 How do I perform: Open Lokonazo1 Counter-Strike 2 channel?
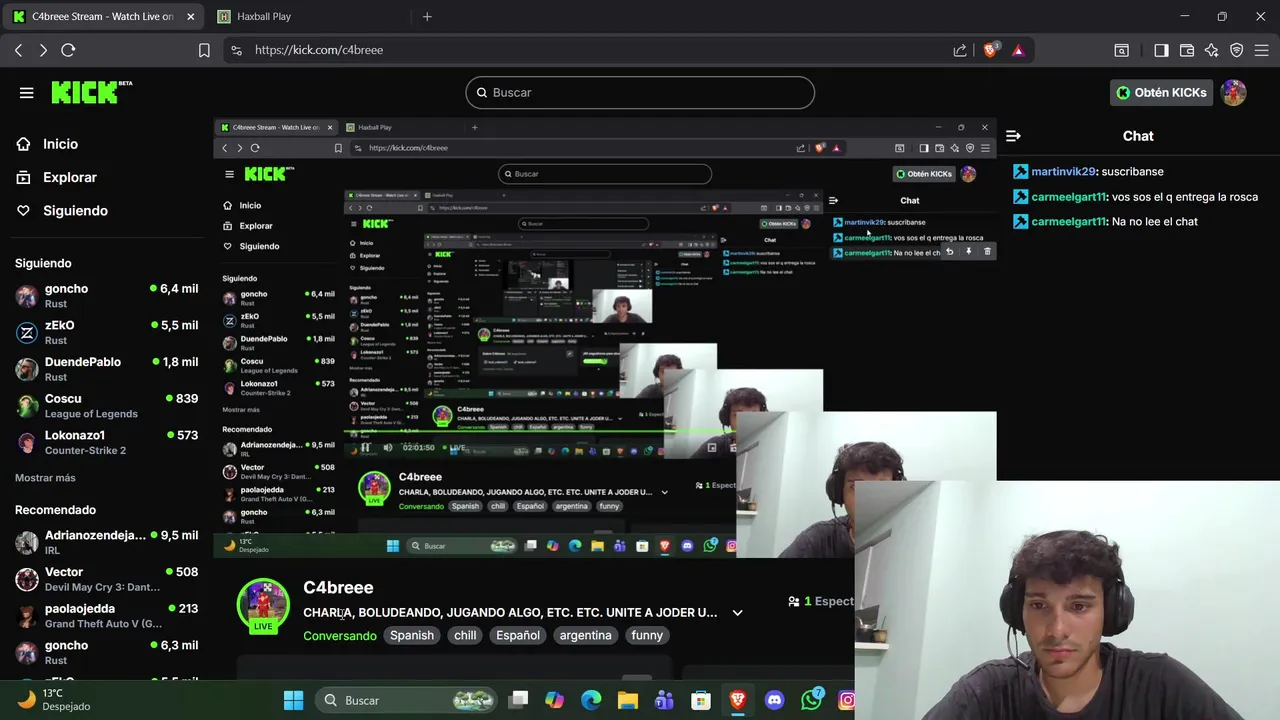[107, 443]
